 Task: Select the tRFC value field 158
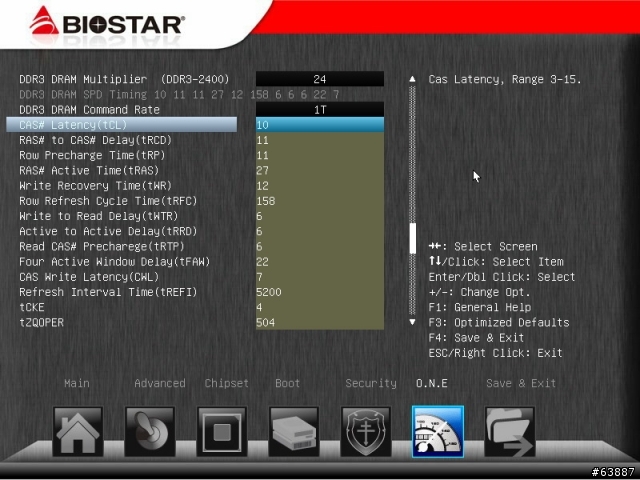coord(320,201)
